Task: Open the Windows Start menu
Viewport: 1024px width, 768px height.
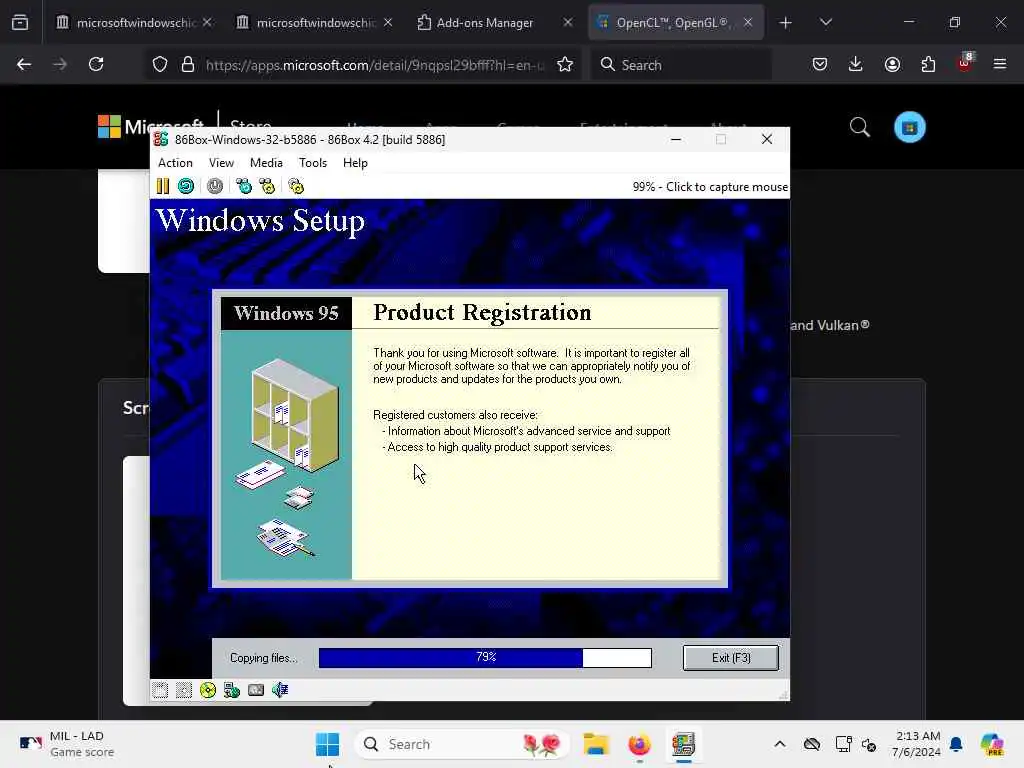Action: point(327,744)
